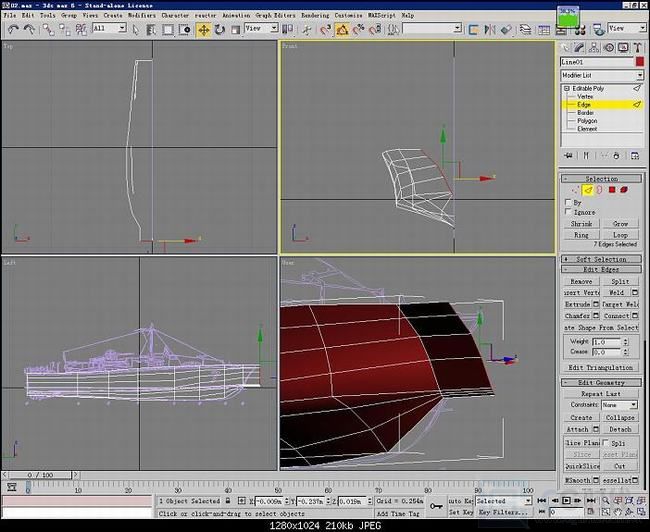Select the Select and Link tool
The height and width of the screenshot is (532, 650).
point(49,29)
